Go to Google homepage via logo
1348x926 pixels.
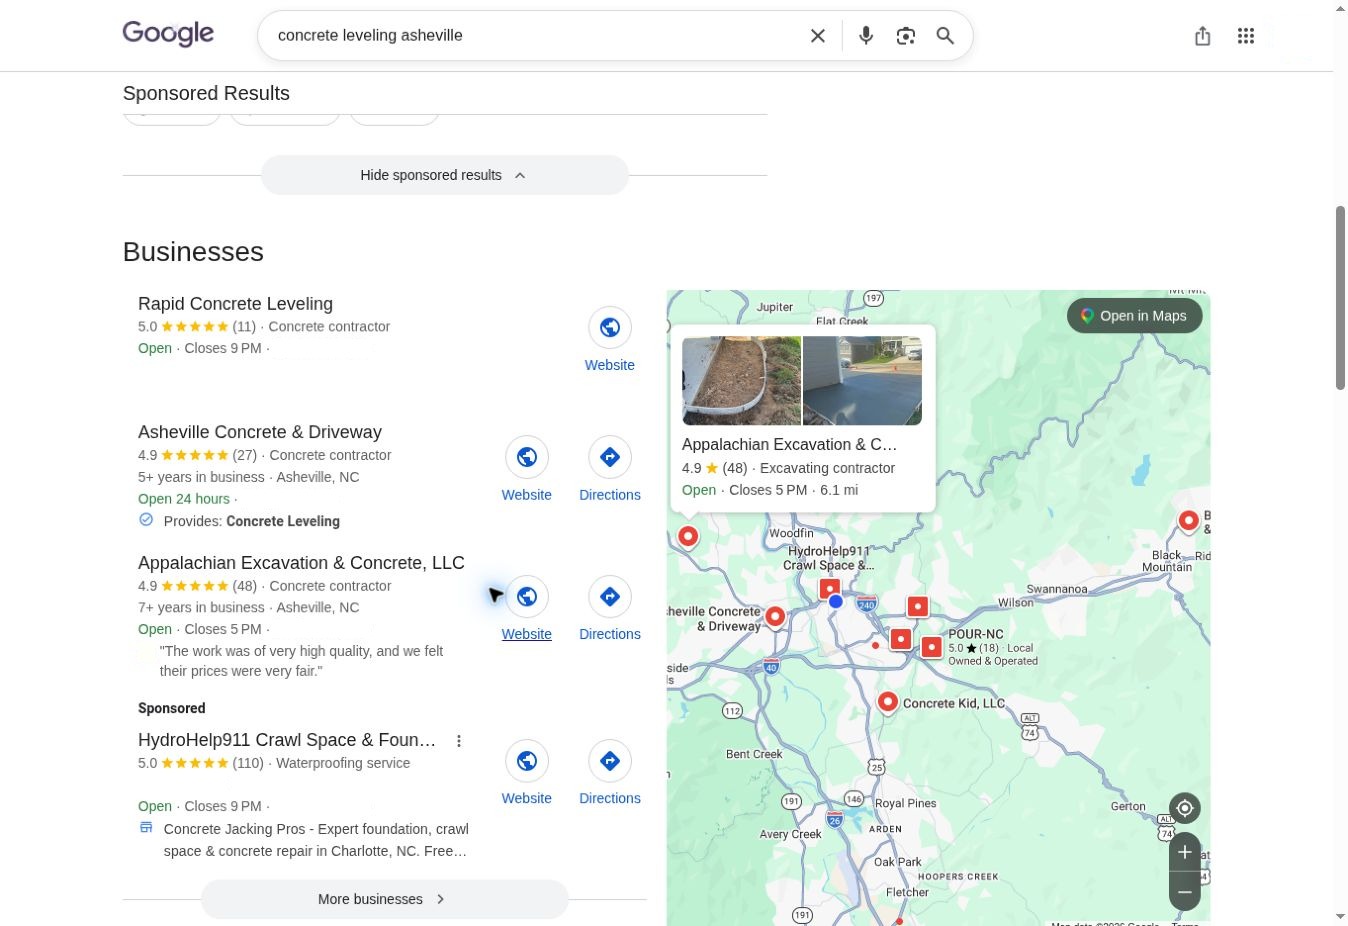coord(168,34)
